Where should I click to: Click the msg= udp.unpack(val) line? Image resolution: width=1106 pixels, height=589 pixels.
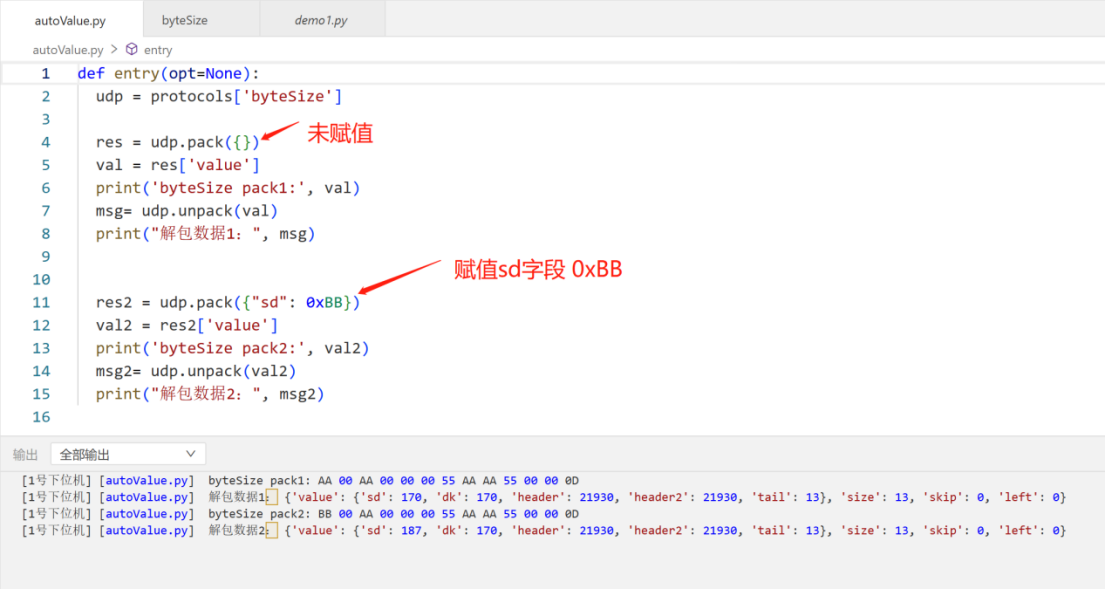click(187, 211)
